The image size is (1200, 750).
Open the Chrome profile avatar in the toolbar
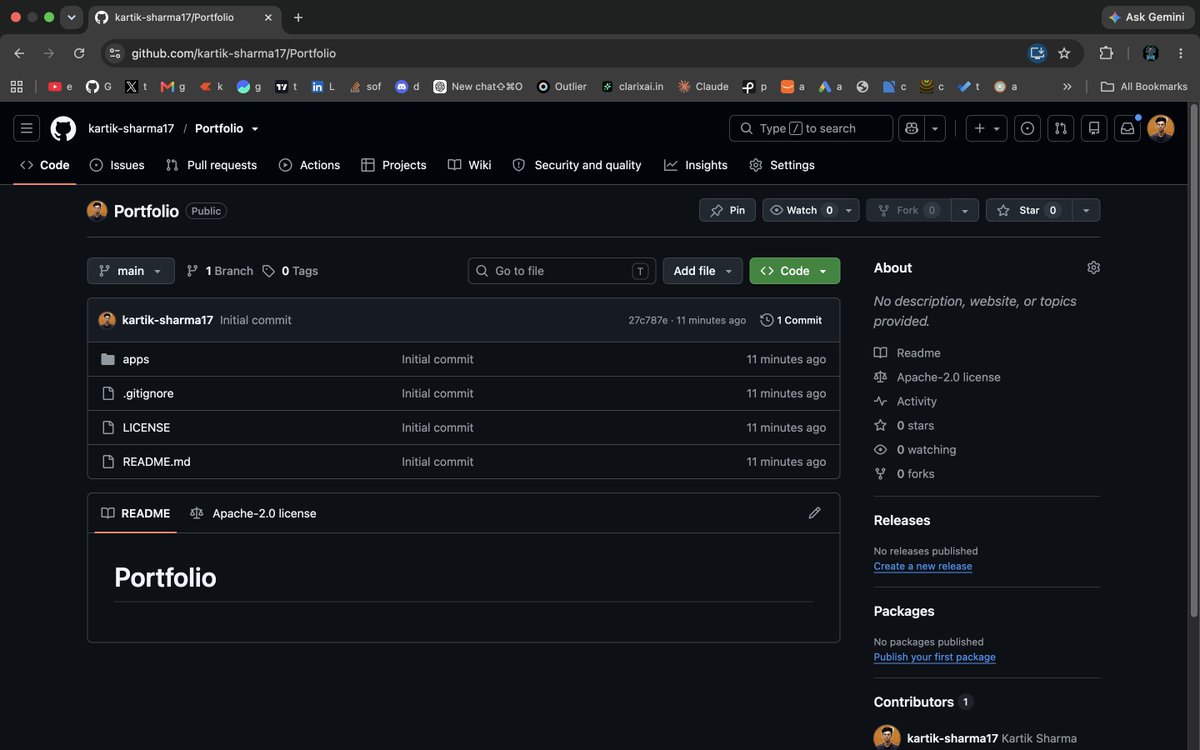point(1150,53)
